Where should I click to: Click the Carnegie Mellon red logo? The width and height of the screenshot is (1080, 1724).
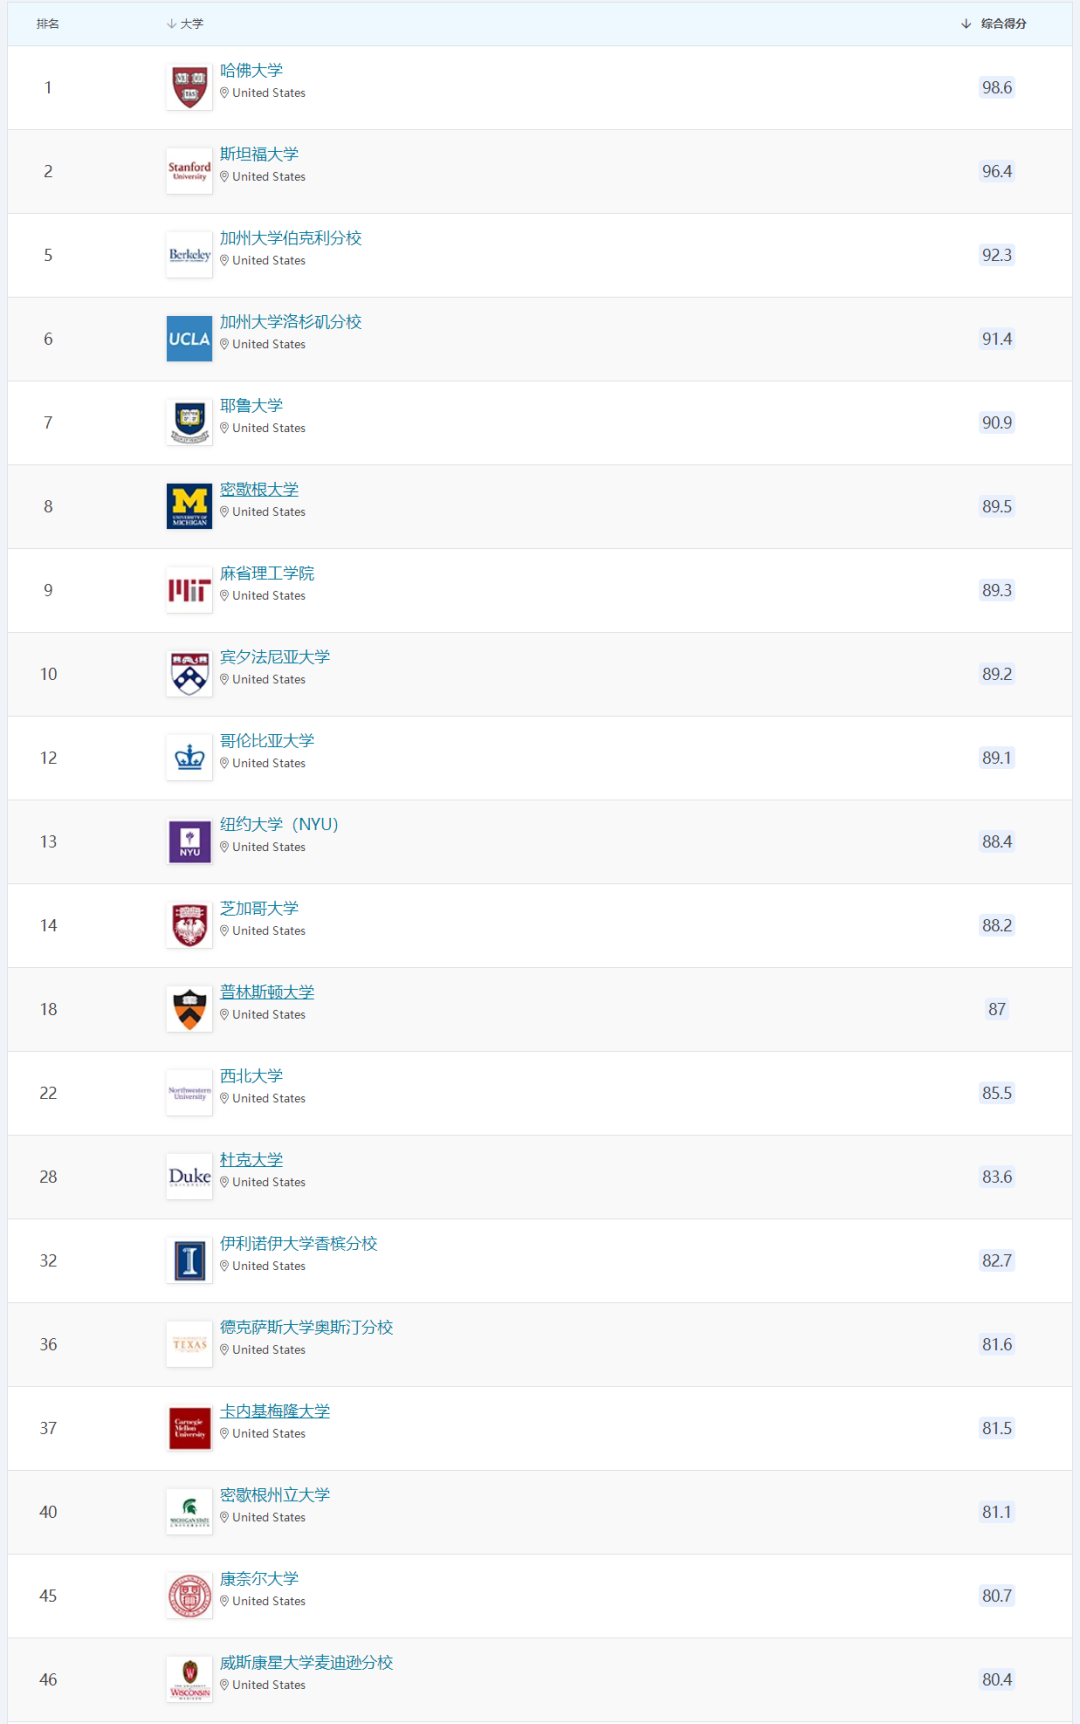(x=189, y=1428)
